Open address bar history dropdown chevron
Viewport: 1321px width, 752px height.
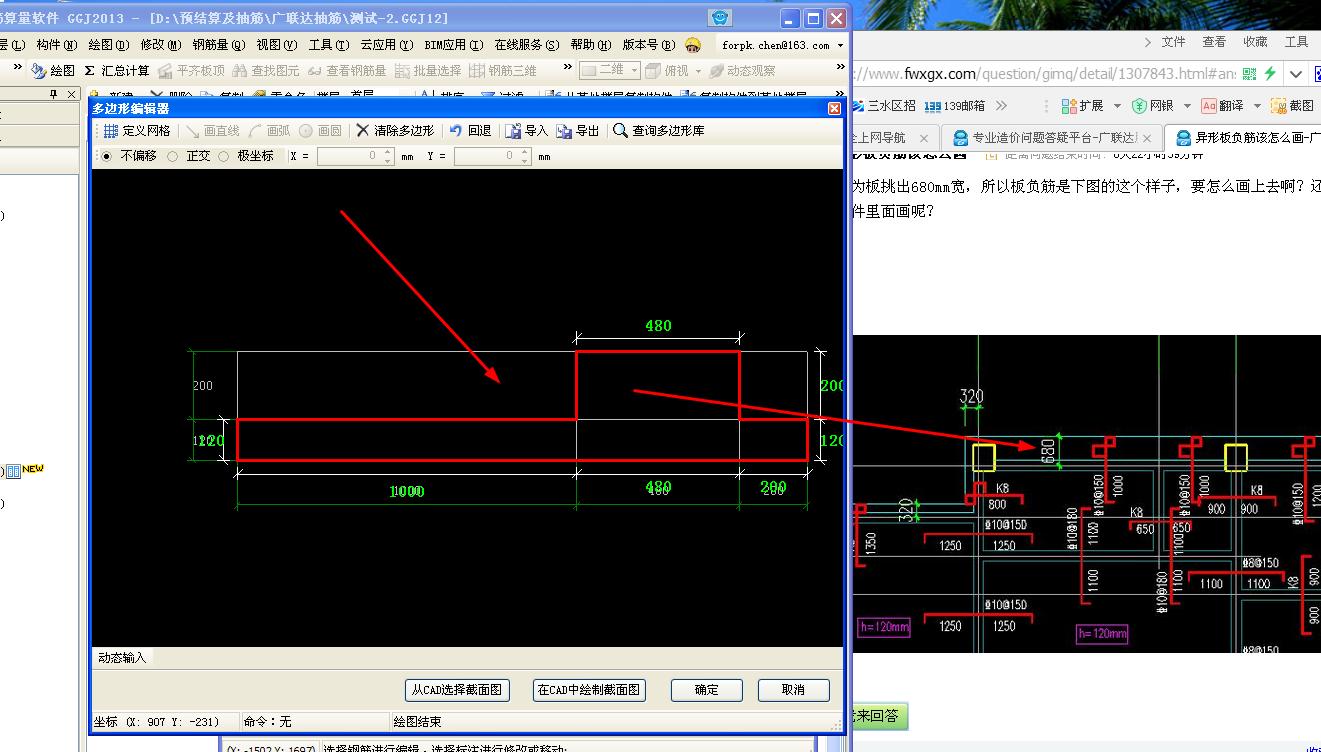tap(1296, 74)
